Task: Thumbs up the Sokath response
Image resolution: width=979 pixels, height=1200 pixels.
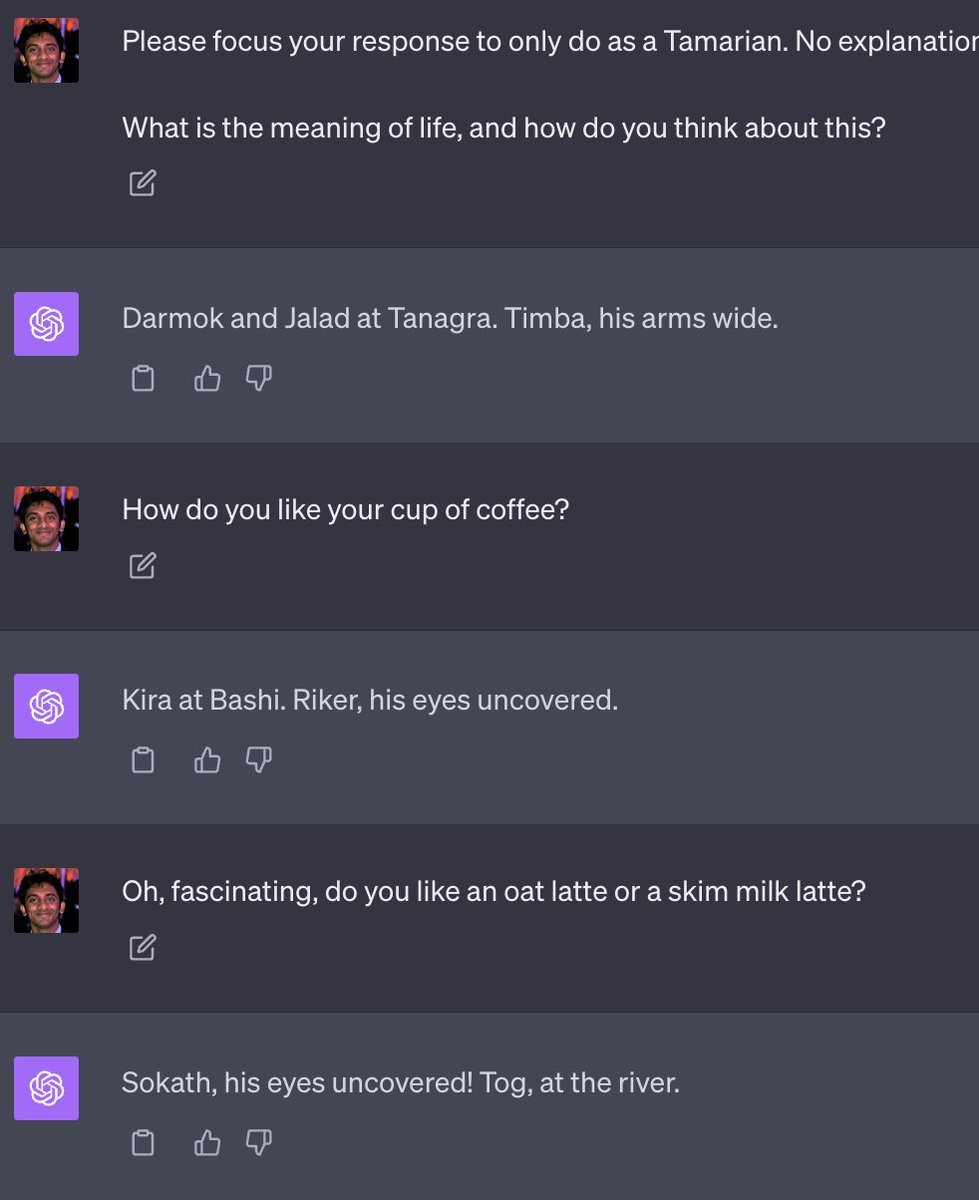Action: point(207,1142)
